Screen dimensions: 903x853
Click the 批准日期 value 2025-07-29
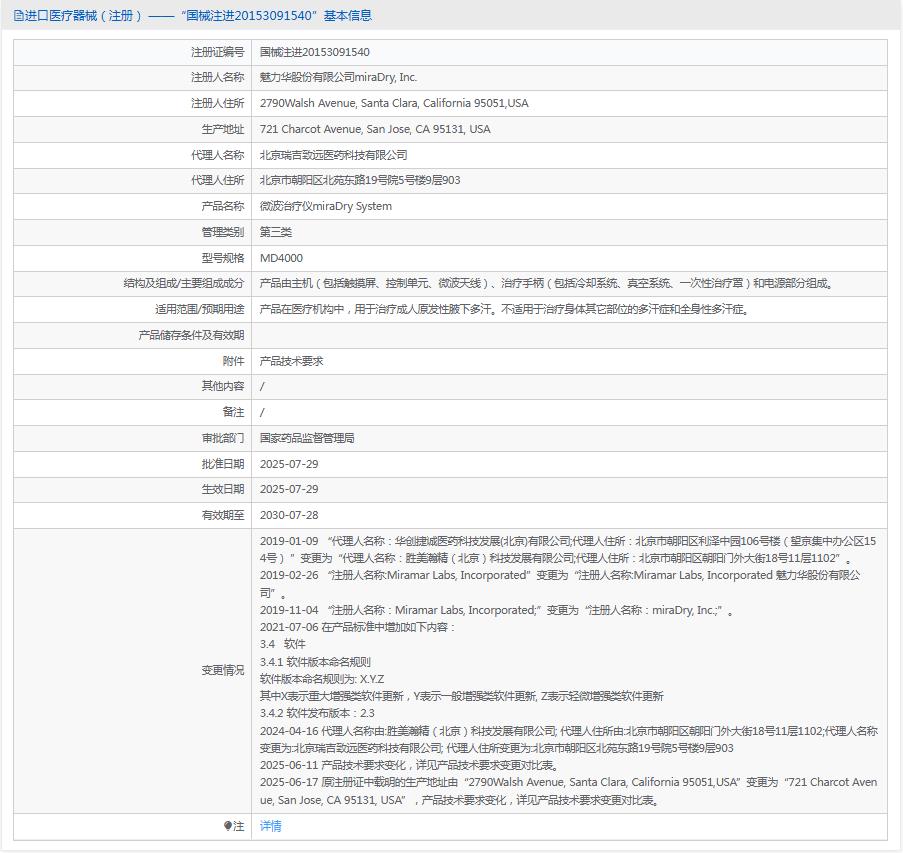(x=290, y=464)
